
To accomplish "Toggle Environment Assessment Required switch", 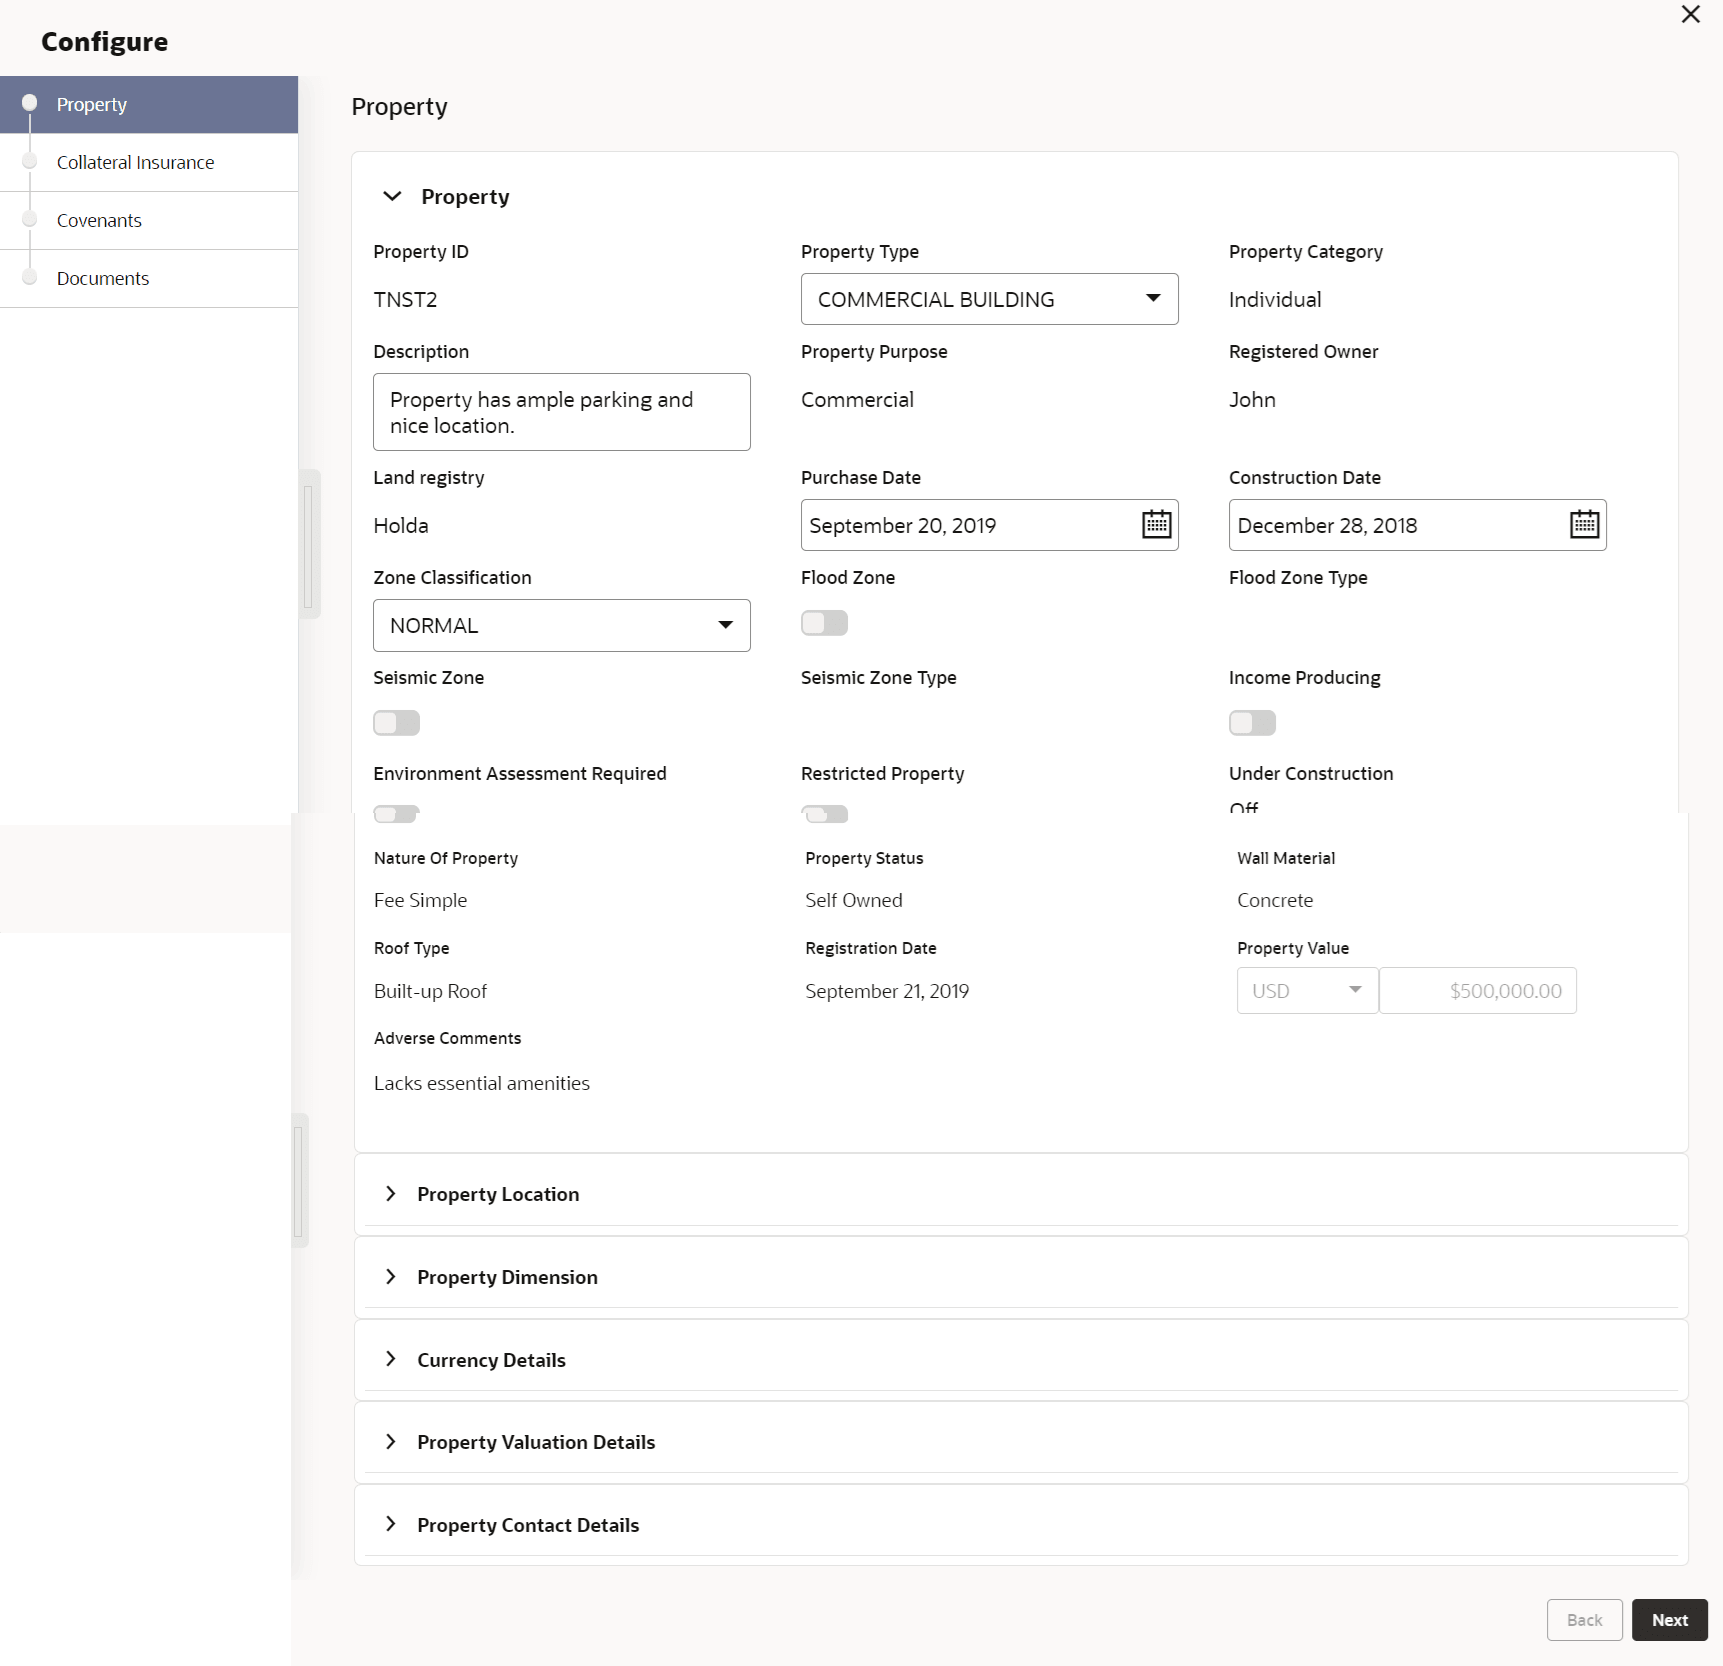I will pos(396,814).
